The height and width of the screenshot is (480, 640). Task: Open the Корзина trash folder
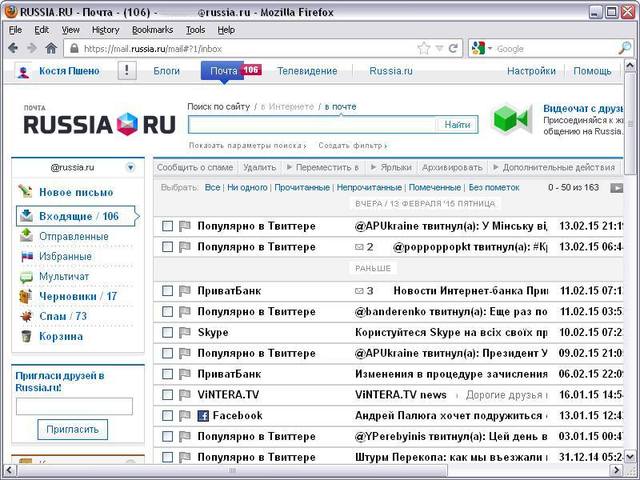(60, 336)
